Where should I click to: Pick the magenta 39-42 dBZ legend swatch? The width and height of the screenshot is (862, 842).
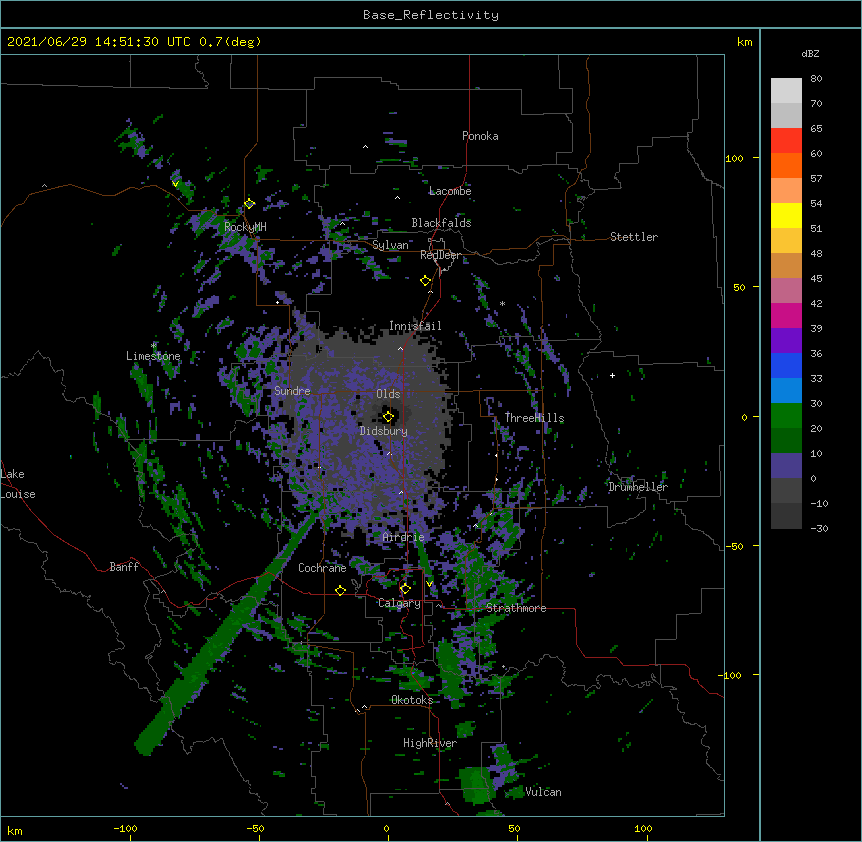tap(786, 316)
